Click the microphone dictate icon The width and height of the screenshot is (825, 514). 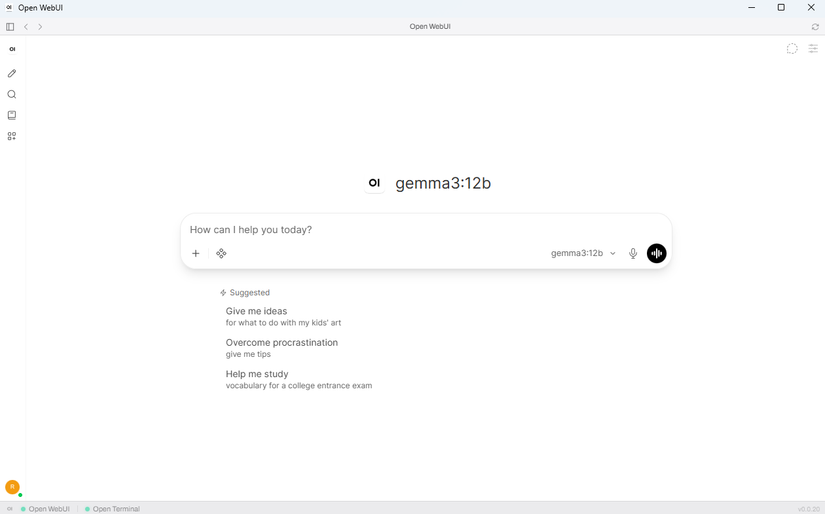633,254
